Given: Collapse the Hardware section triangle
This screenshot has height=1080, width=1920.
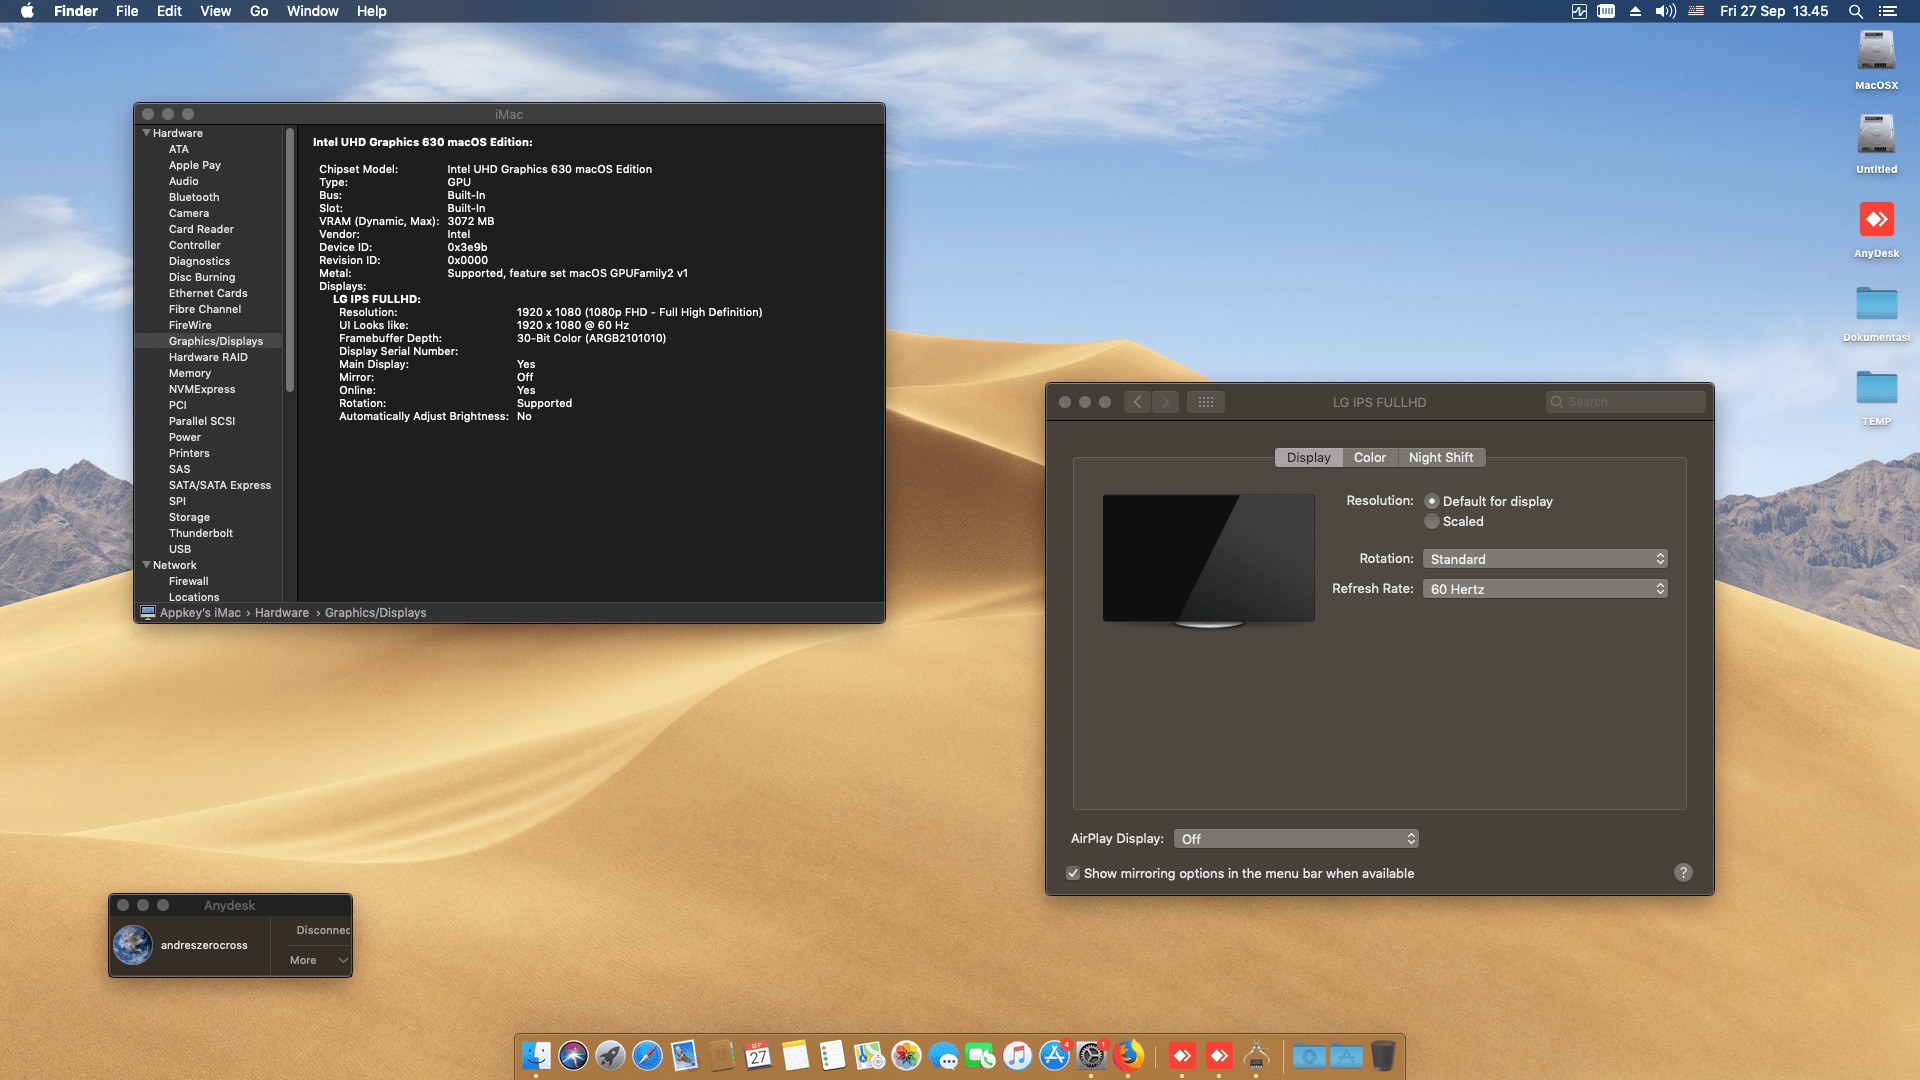Looking at the screenshot, I should click(147, 133).
